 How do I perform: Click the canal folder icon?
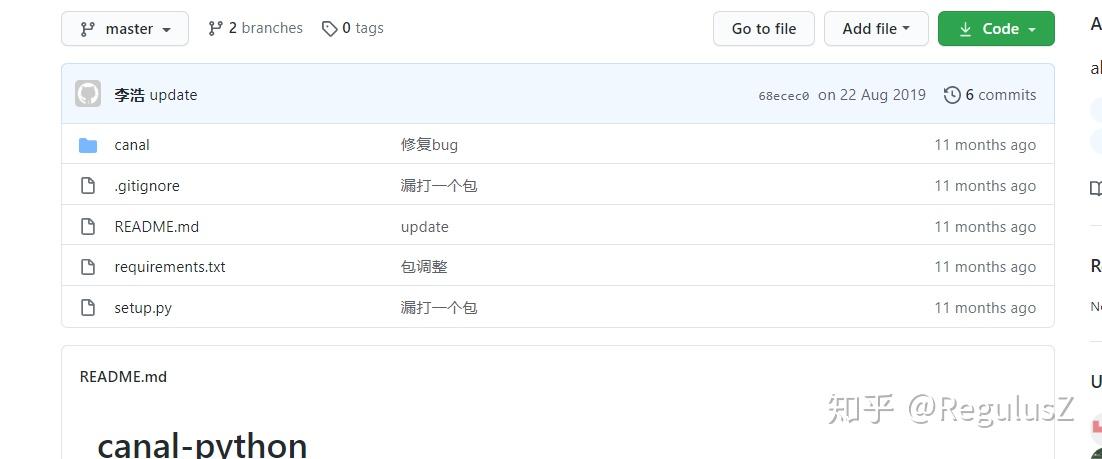click(x=88, y=145)
